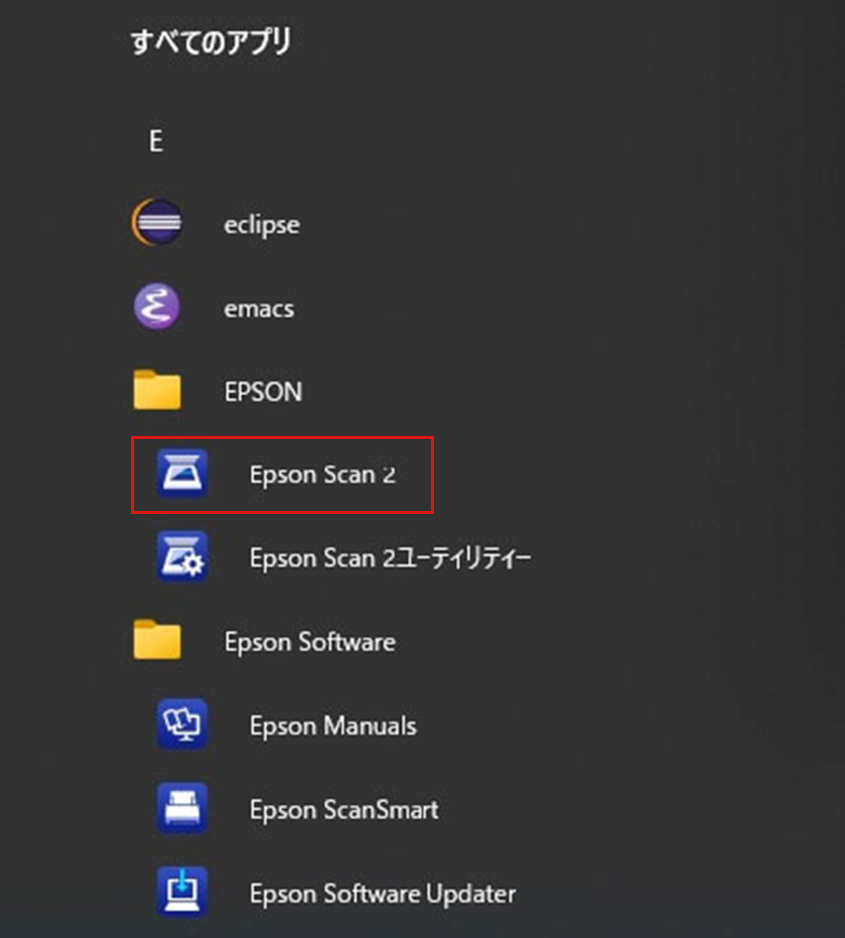Viewport: 845px width, 938px height.
Task: Click the Epson Software Updater download icon
Action: pyautogui.click(x=181, y=891)
